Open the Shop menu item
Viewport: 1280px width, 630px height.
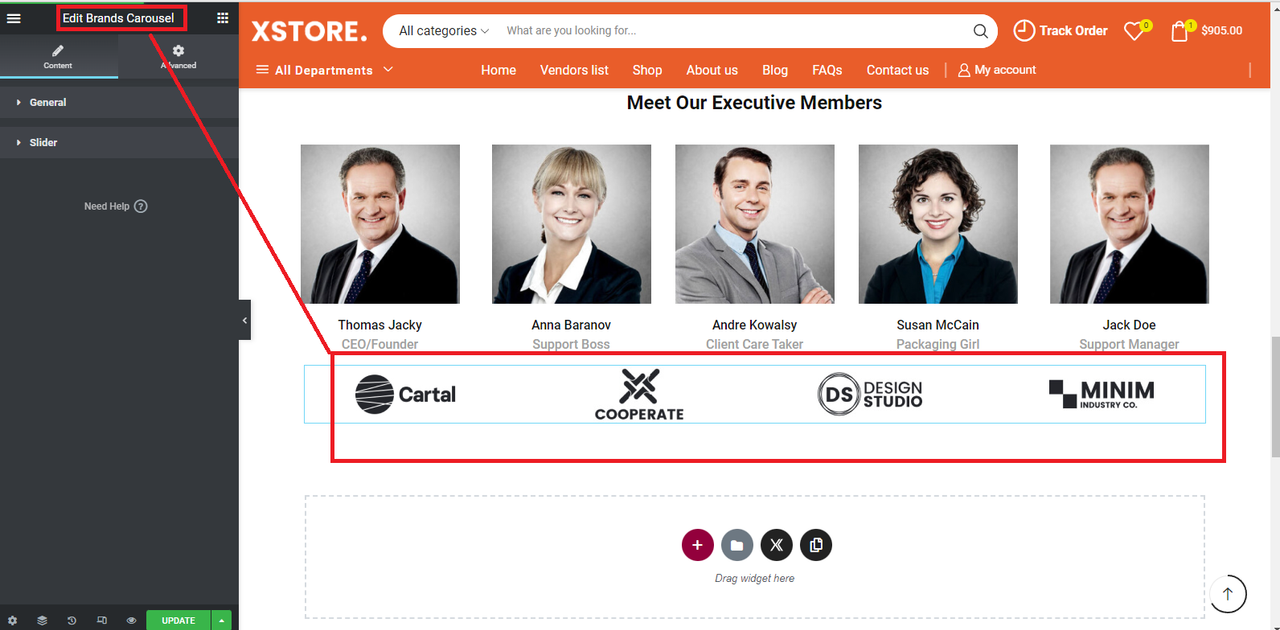(x=647, y=70)
